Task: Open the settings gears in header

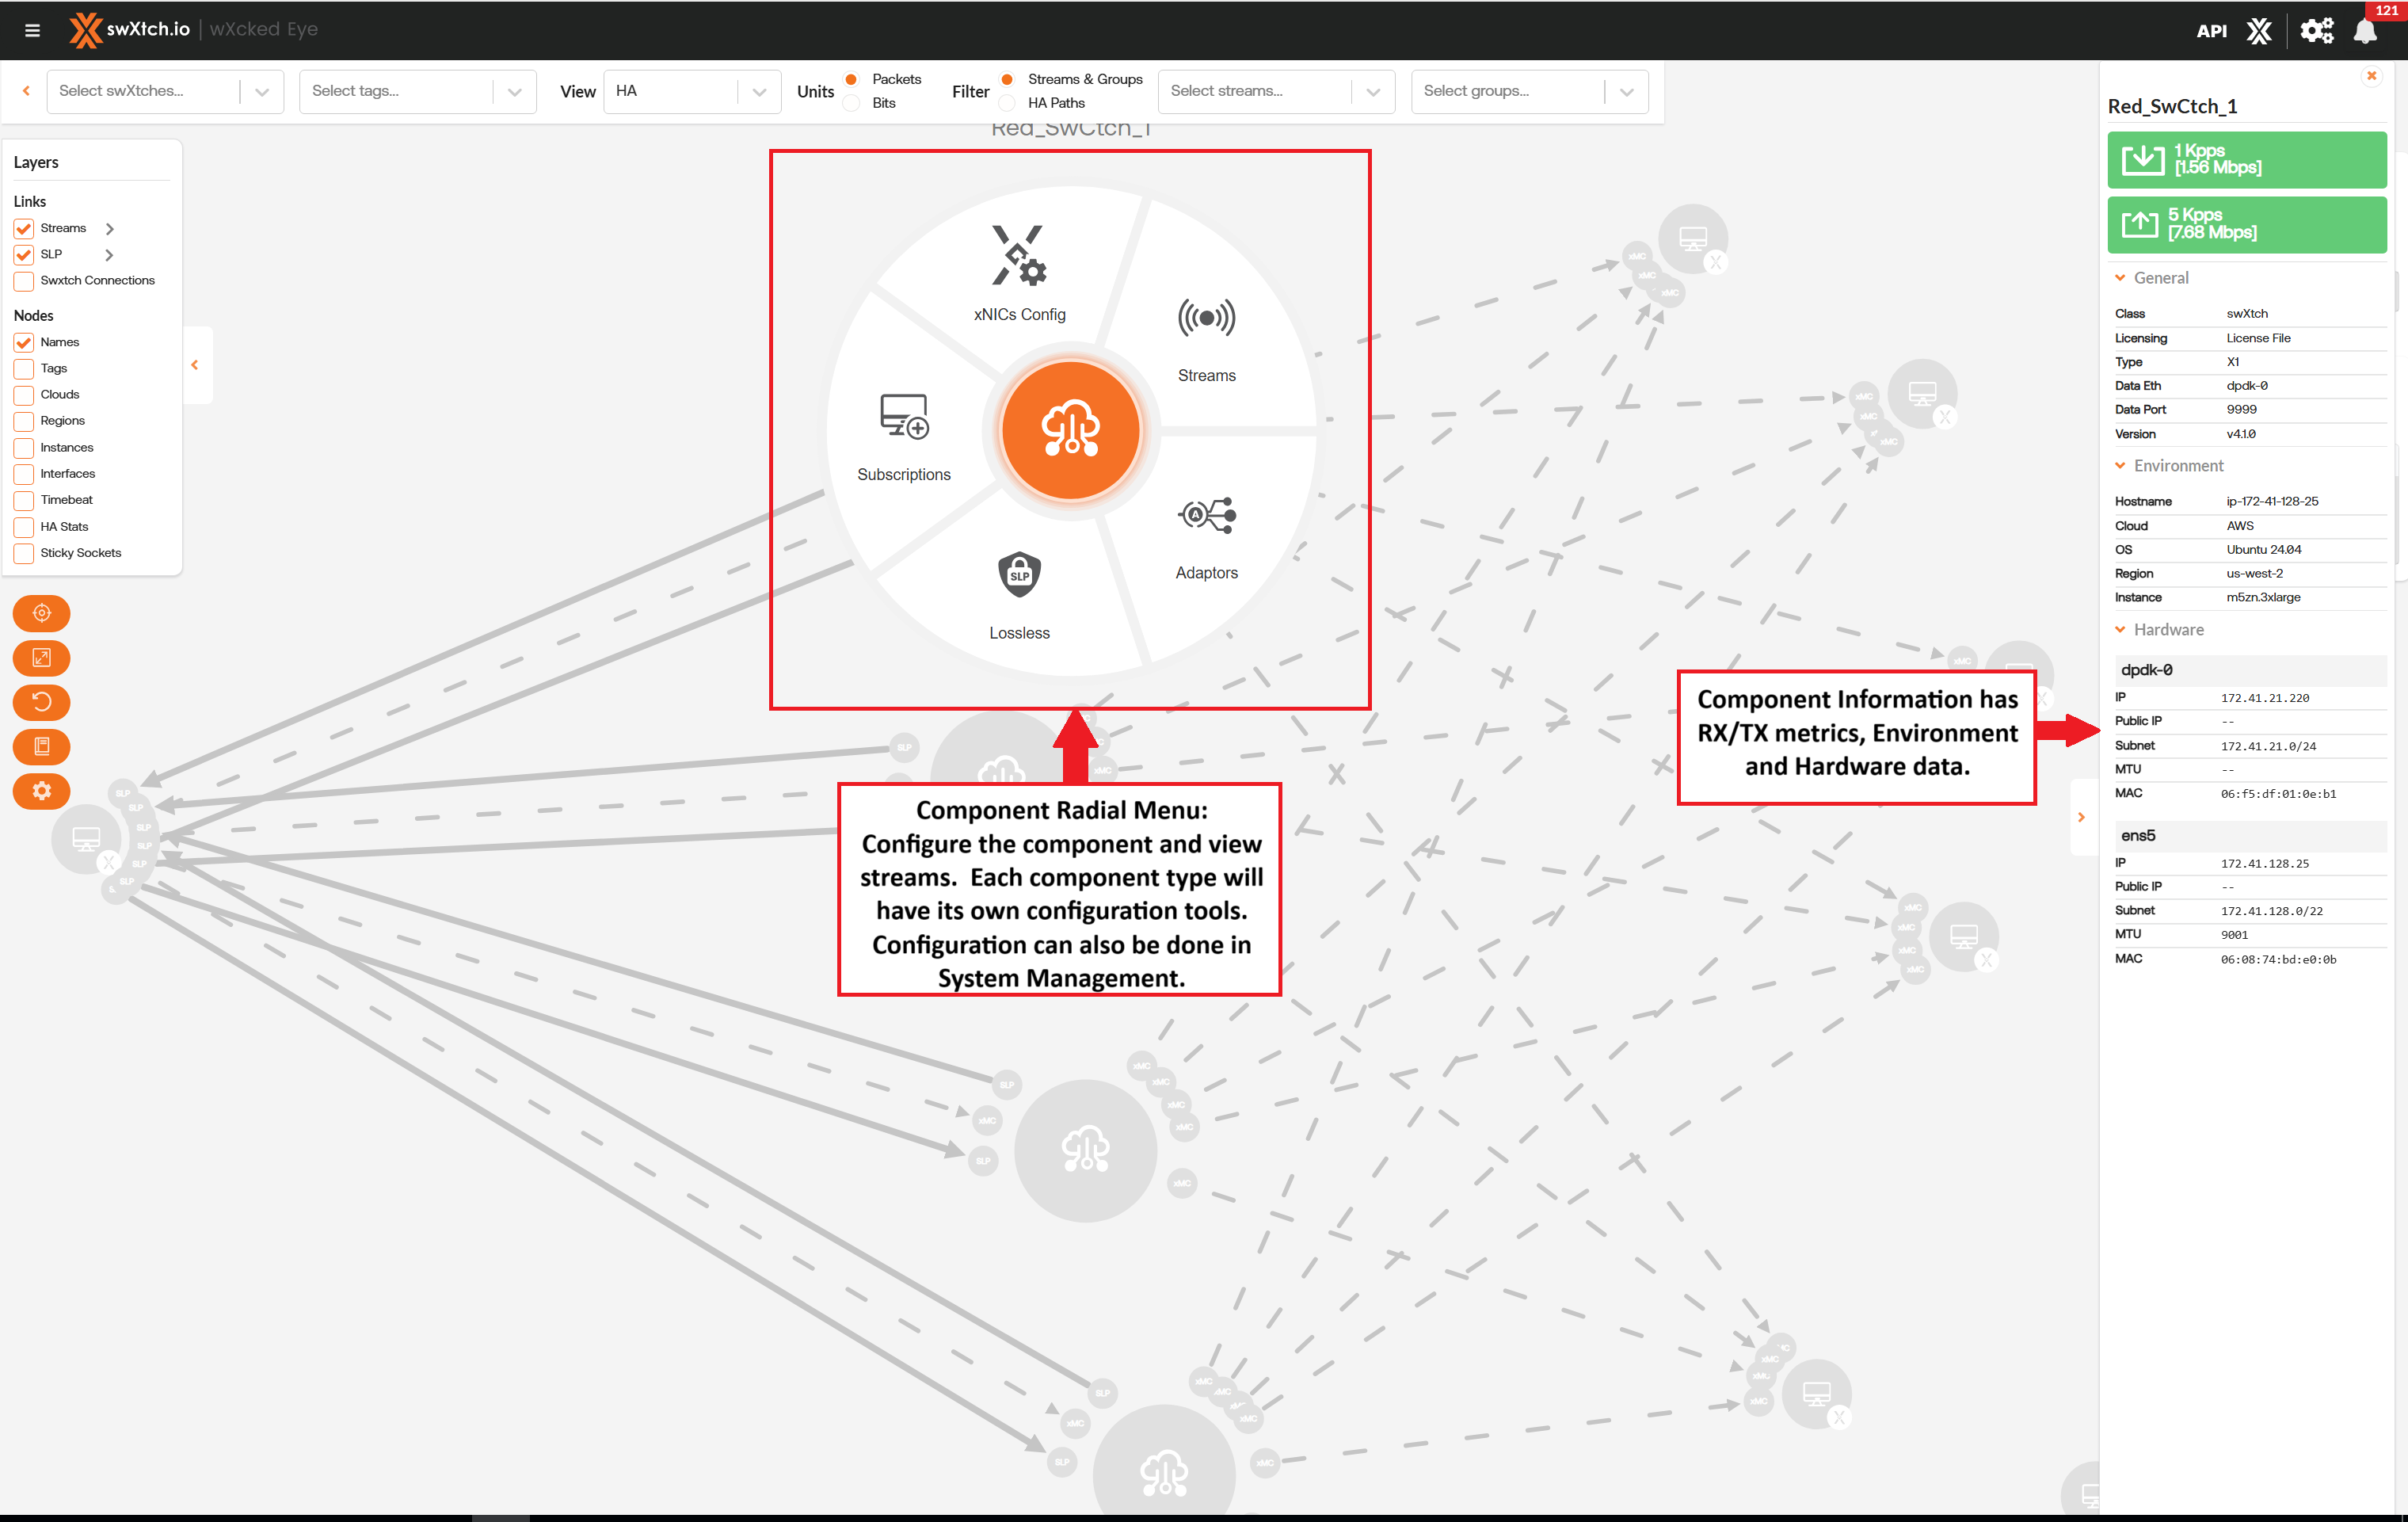Action: (x=2316, y=30)
